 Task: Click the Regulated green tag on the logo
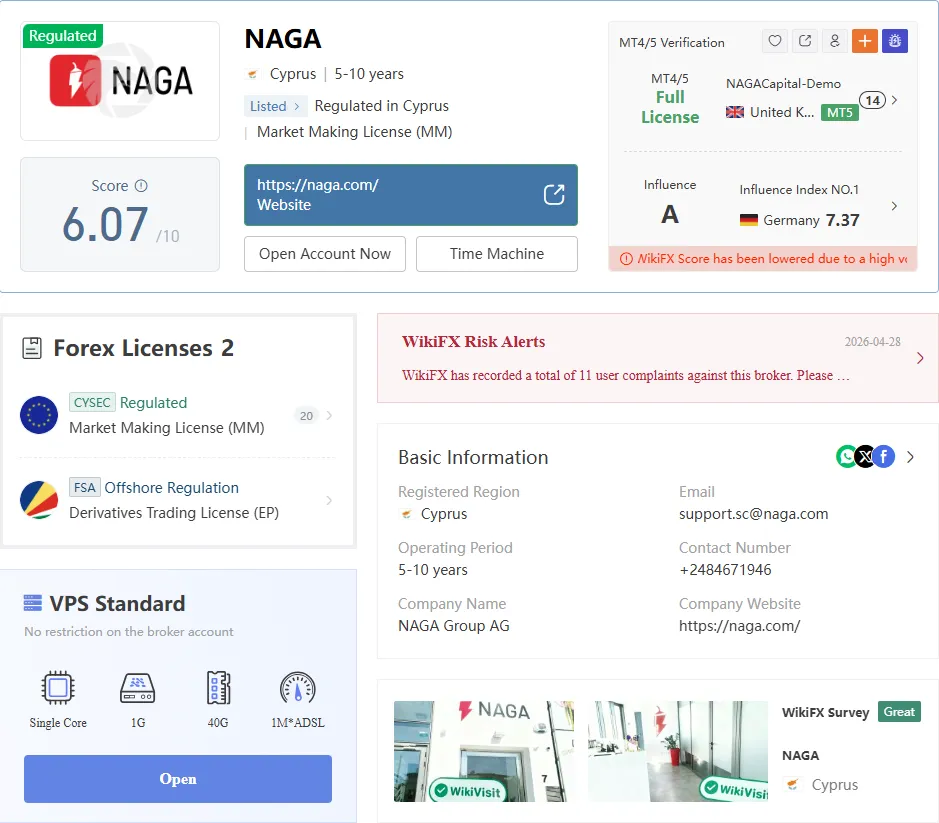click(x=63, y=36)
